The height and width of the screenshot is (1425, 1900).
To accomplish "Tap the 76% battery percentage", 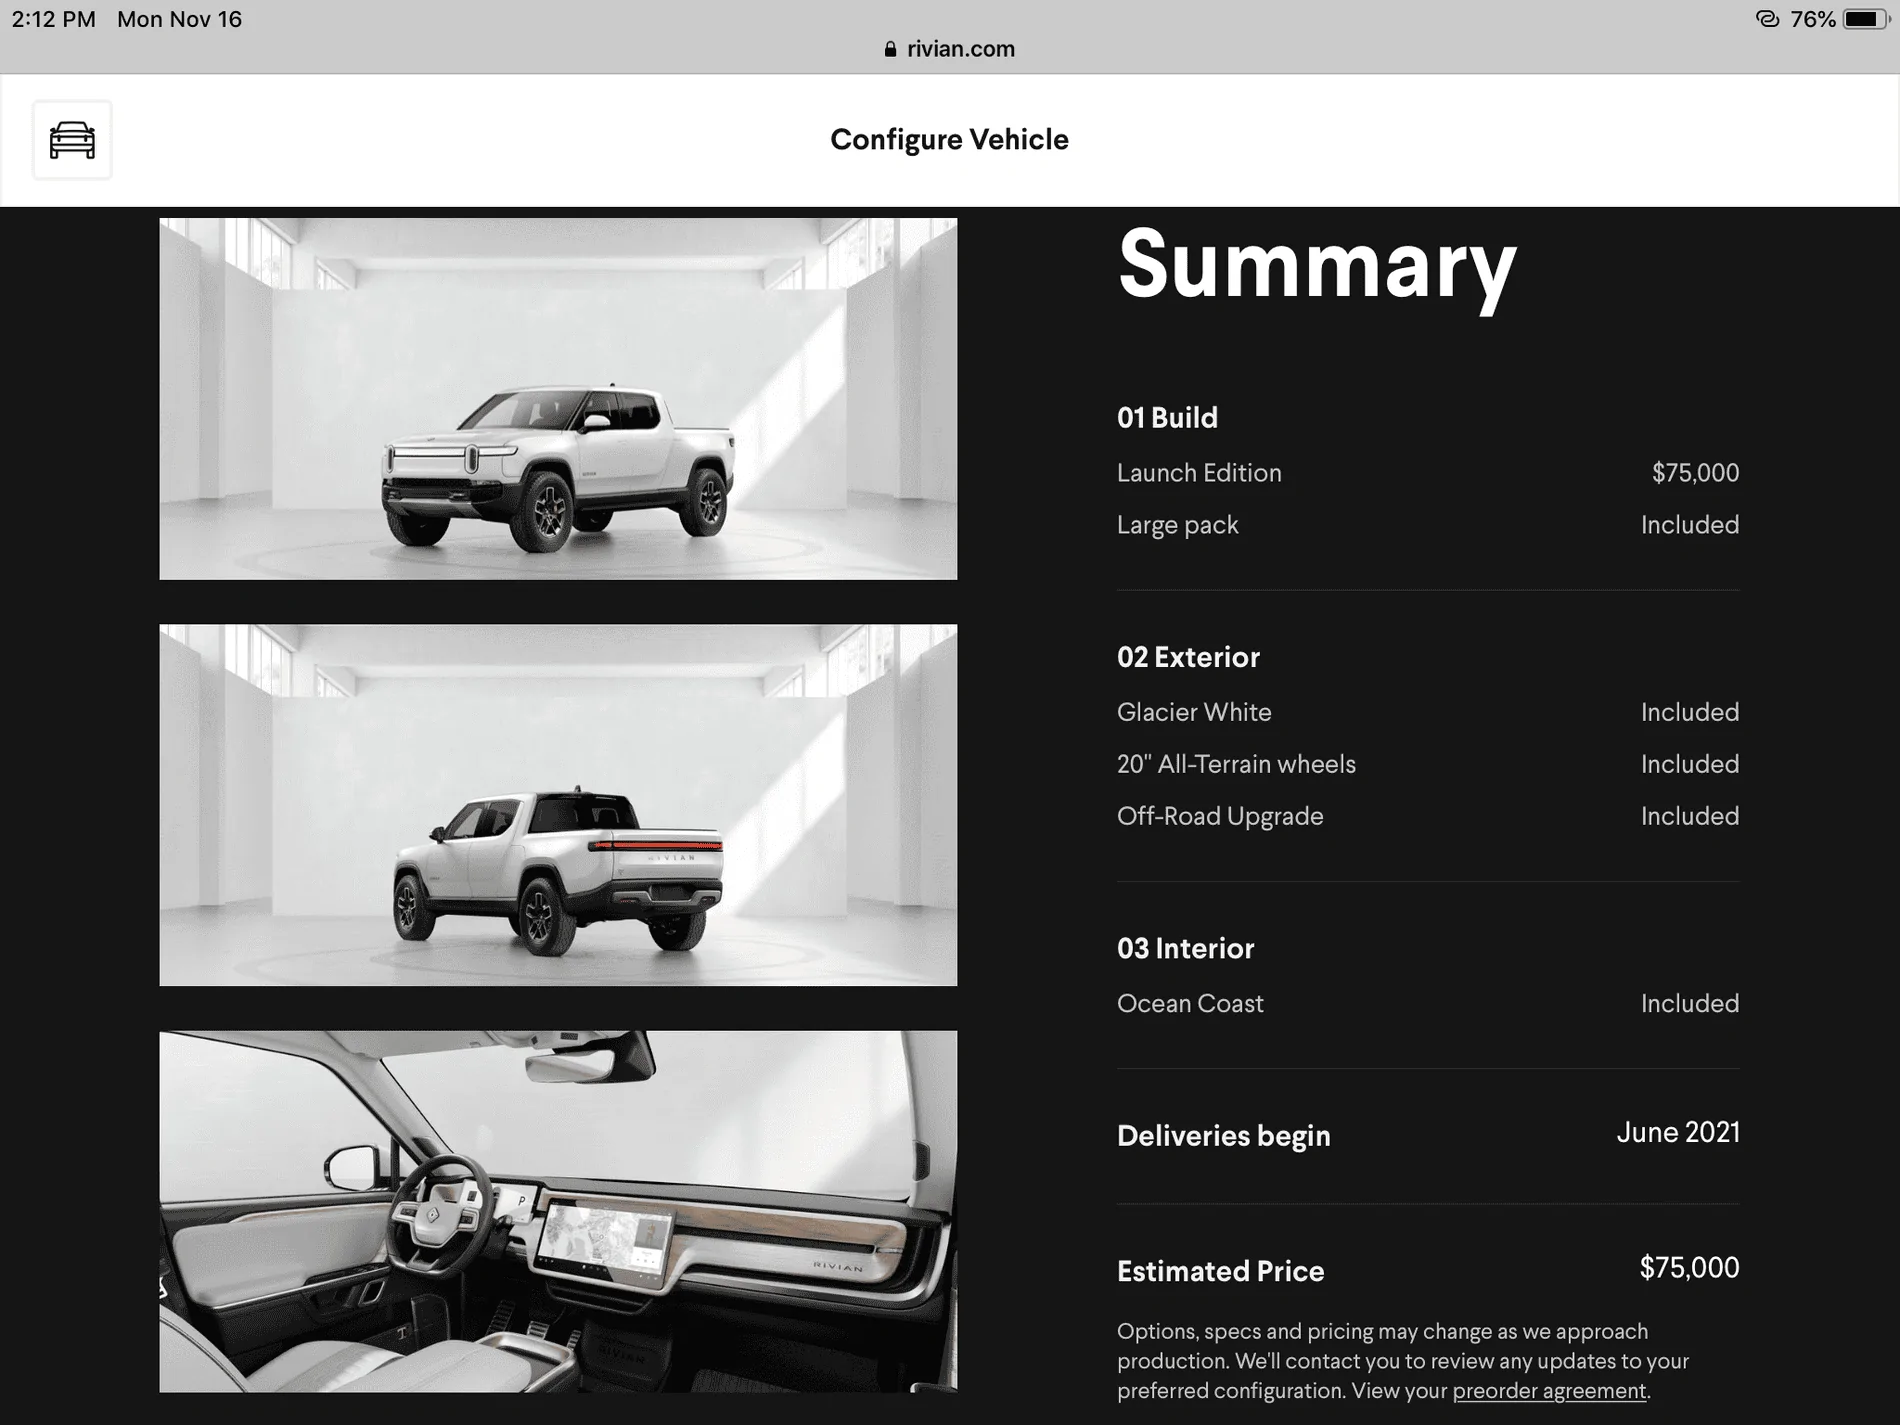I will click(x=1812, y=19).
